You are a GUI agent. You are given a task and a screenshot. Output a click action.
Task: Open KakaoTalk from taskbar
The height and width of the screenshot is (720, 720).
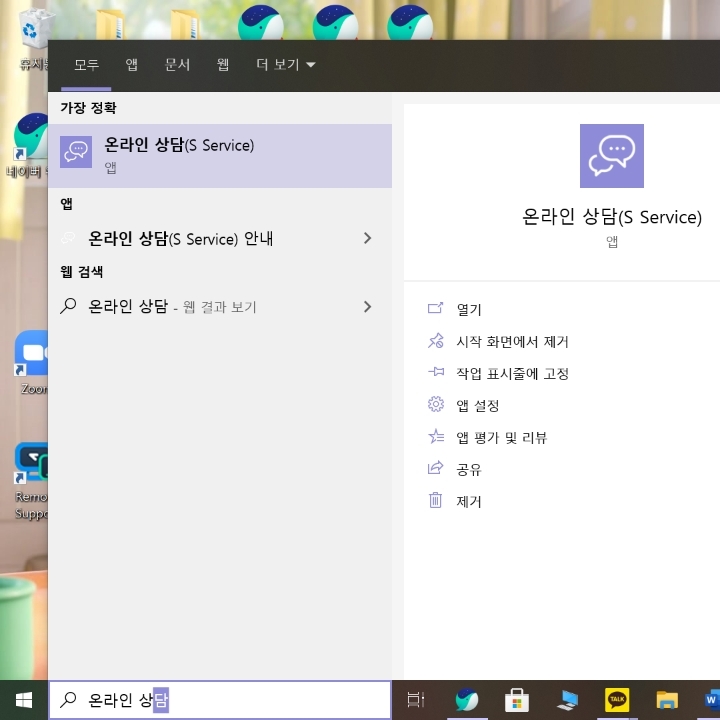tap(617, 700)
